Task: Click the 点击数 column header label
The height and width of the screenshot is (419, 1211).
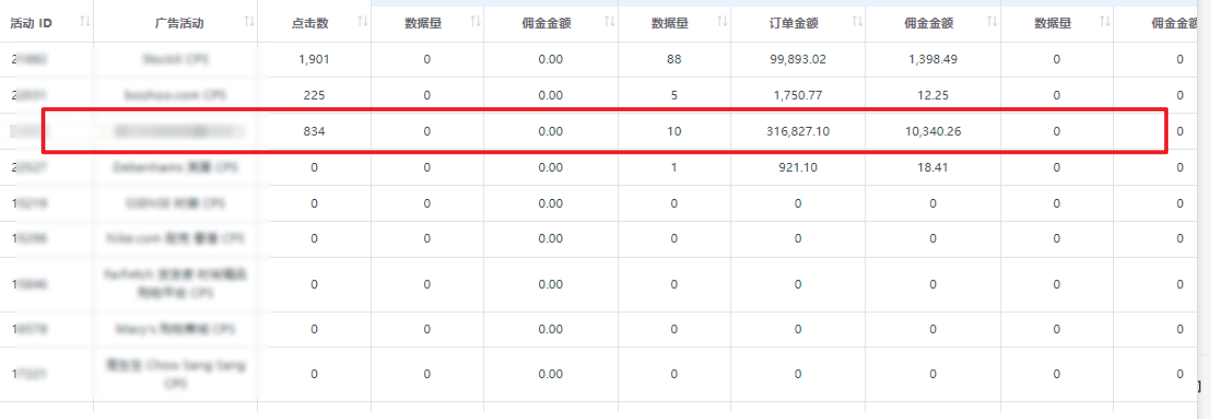Action: point(313,22)
